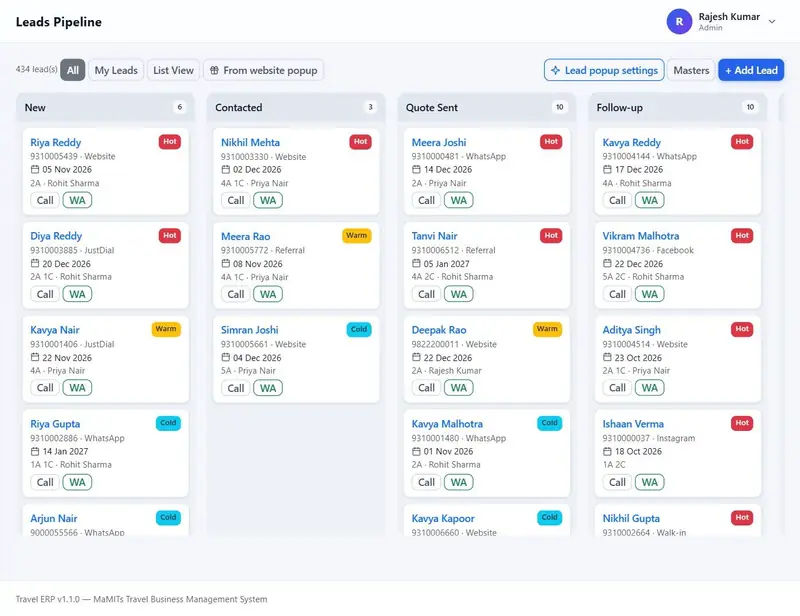Click Warm badge on Deepak Rao card
Image resolution: width=800 pixels, height=616 pixels.
(x=547, y=329)
